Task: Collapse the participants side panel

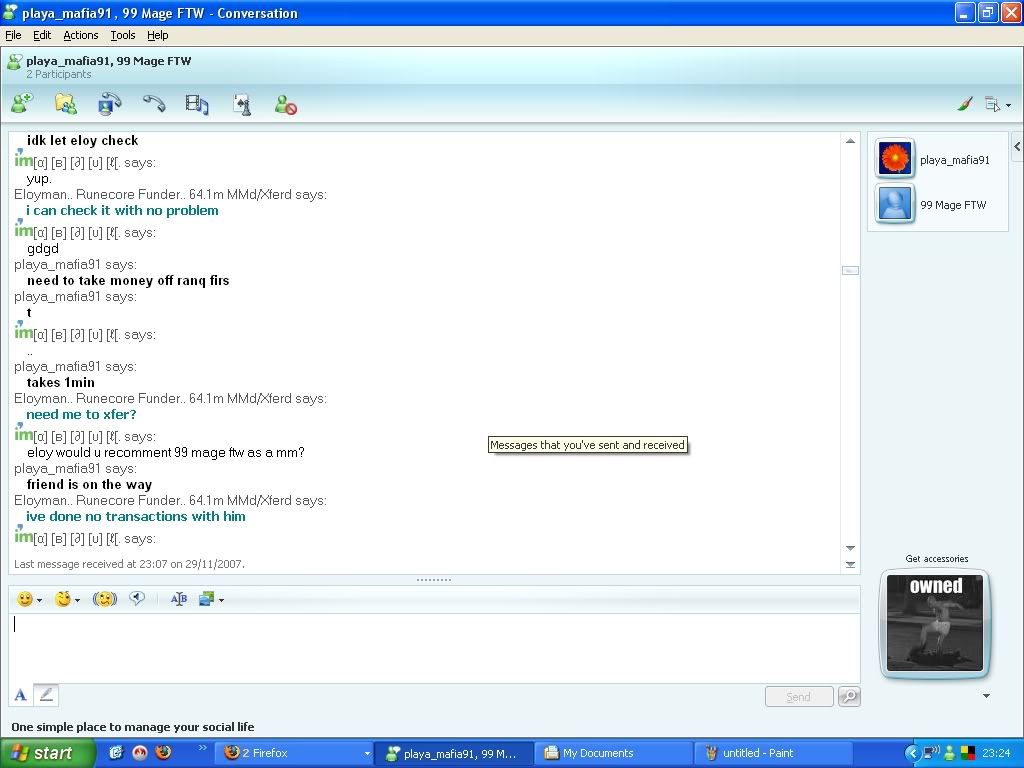Action: pyautogui.click(x=1017, y=147)
